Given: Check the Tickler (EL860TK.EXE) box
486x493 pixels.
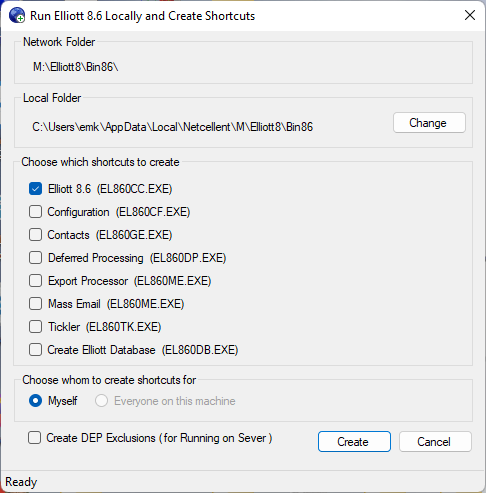Looking at the screenshot, I should coord(35,327).
